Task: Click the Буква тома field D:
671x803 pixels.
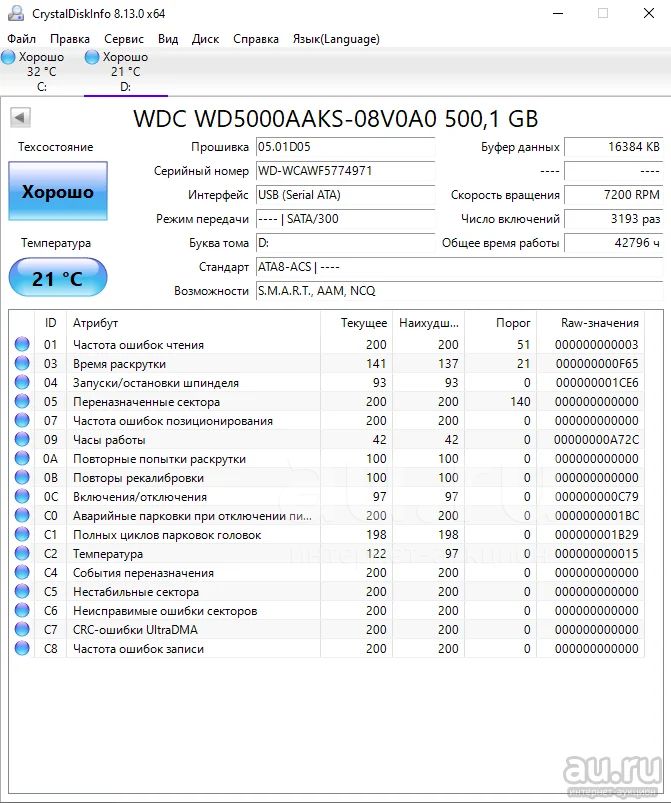Action: point(345,243)
